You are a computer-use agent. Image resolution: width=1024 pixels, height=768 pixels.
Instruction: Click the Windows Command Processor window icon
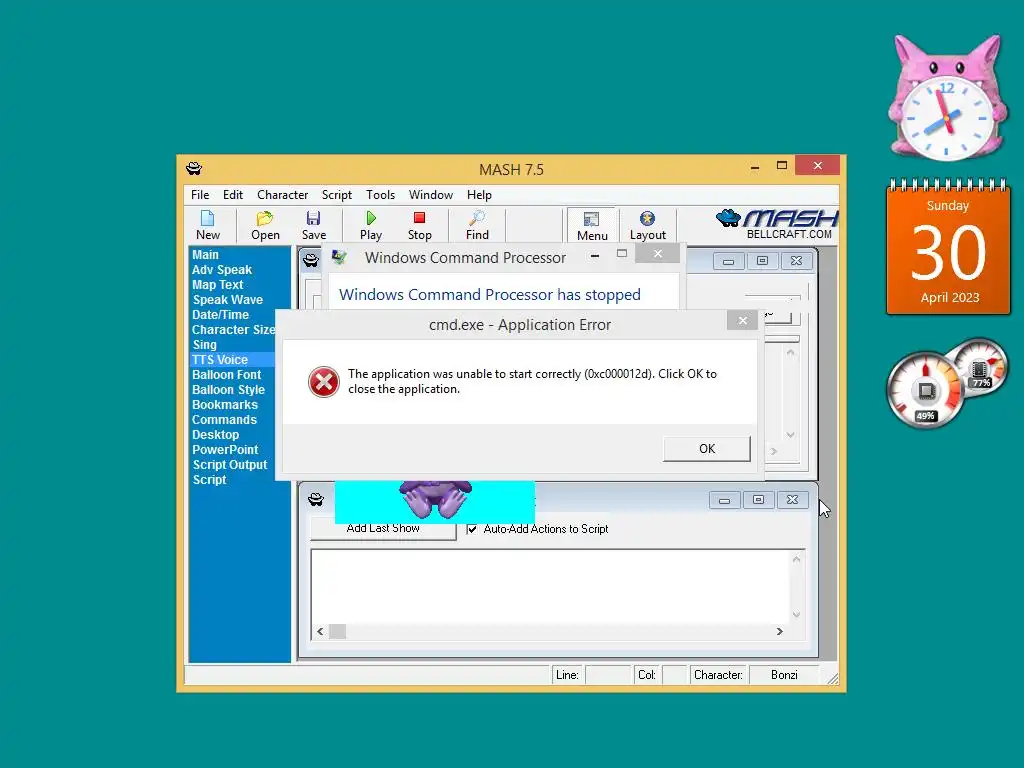pyautogui.click(x=339, y=257)
